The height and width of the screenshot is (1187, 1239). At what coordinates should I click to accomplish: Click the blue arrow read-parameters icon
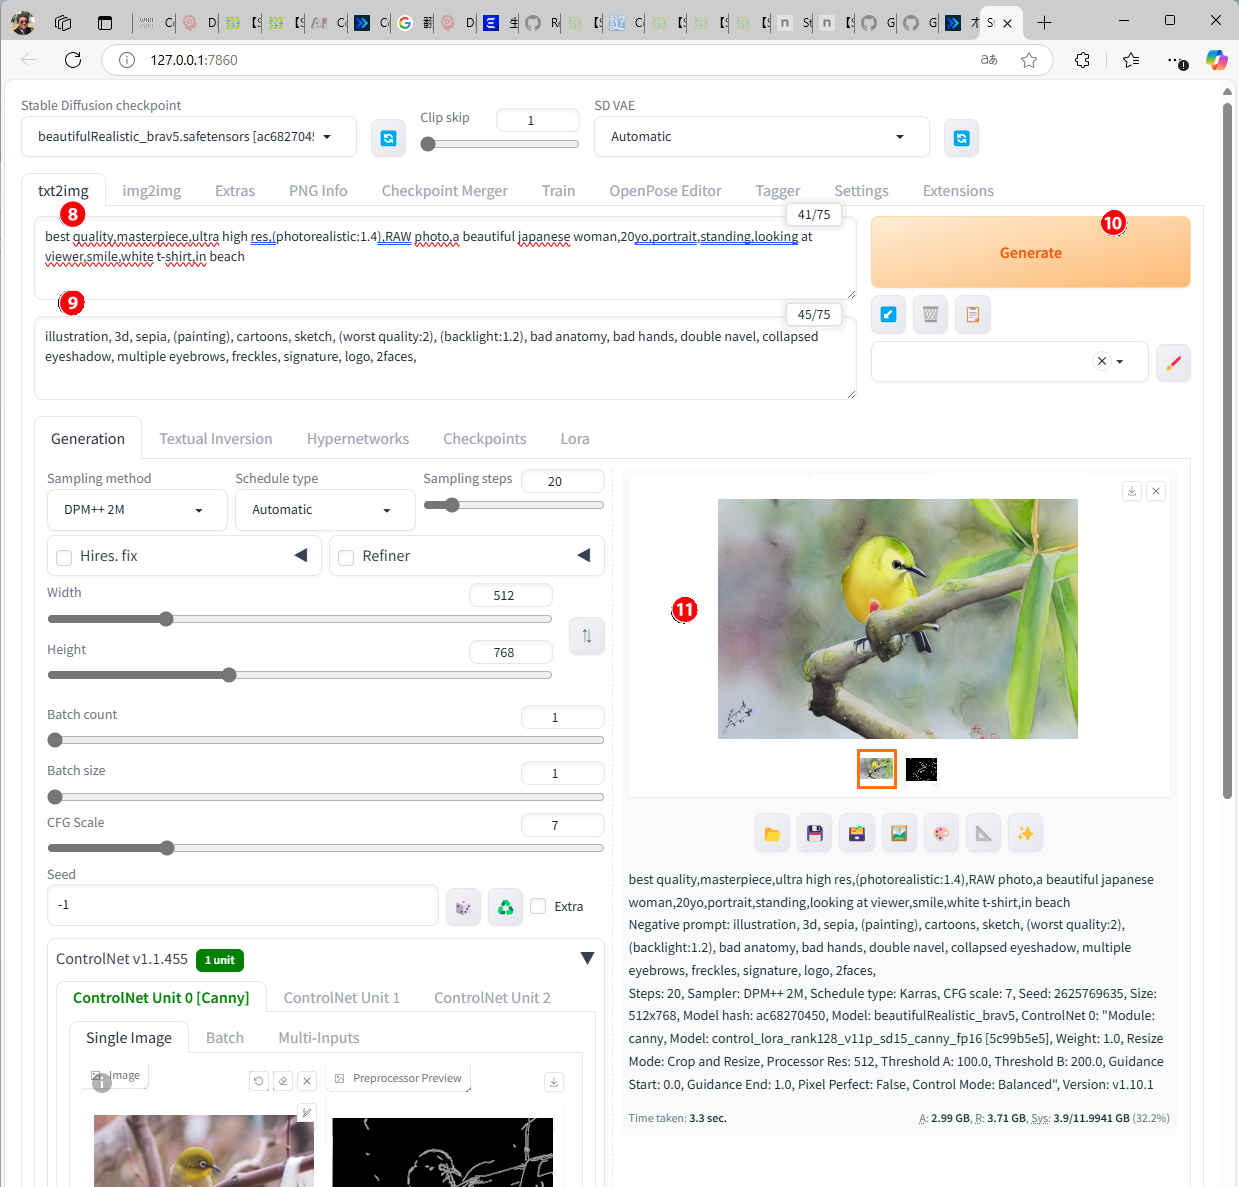pos(888,315)
